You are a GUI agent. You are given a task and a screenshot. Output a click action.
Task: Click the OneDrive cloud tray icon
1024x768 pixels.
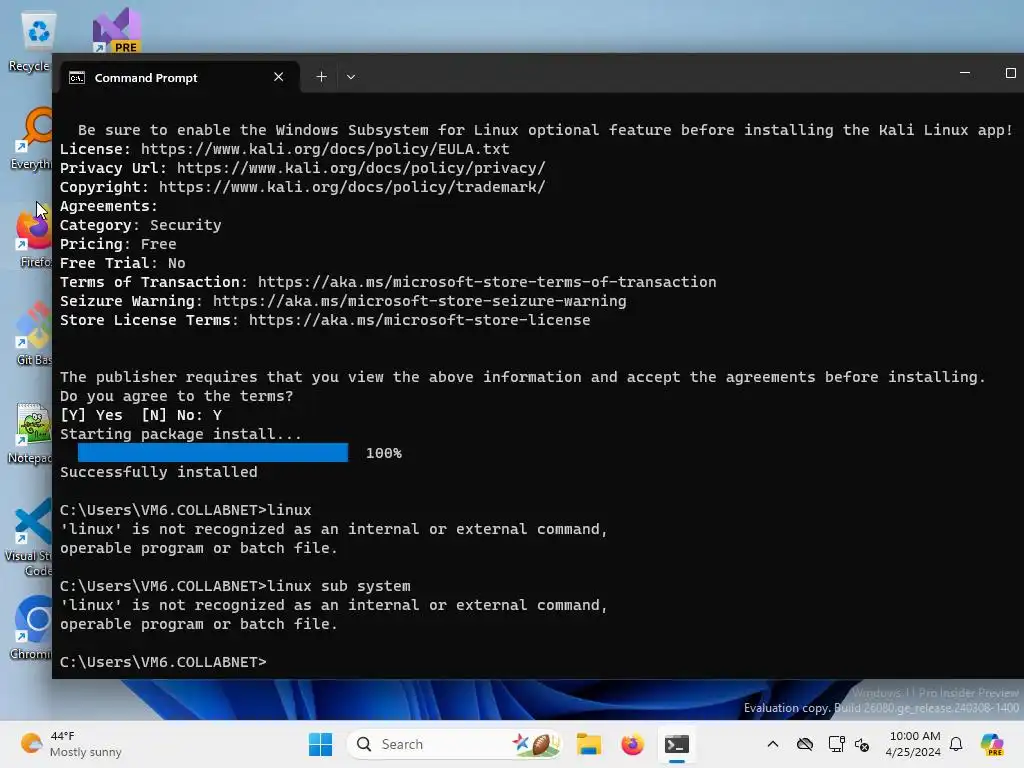[x=805, y=744]
